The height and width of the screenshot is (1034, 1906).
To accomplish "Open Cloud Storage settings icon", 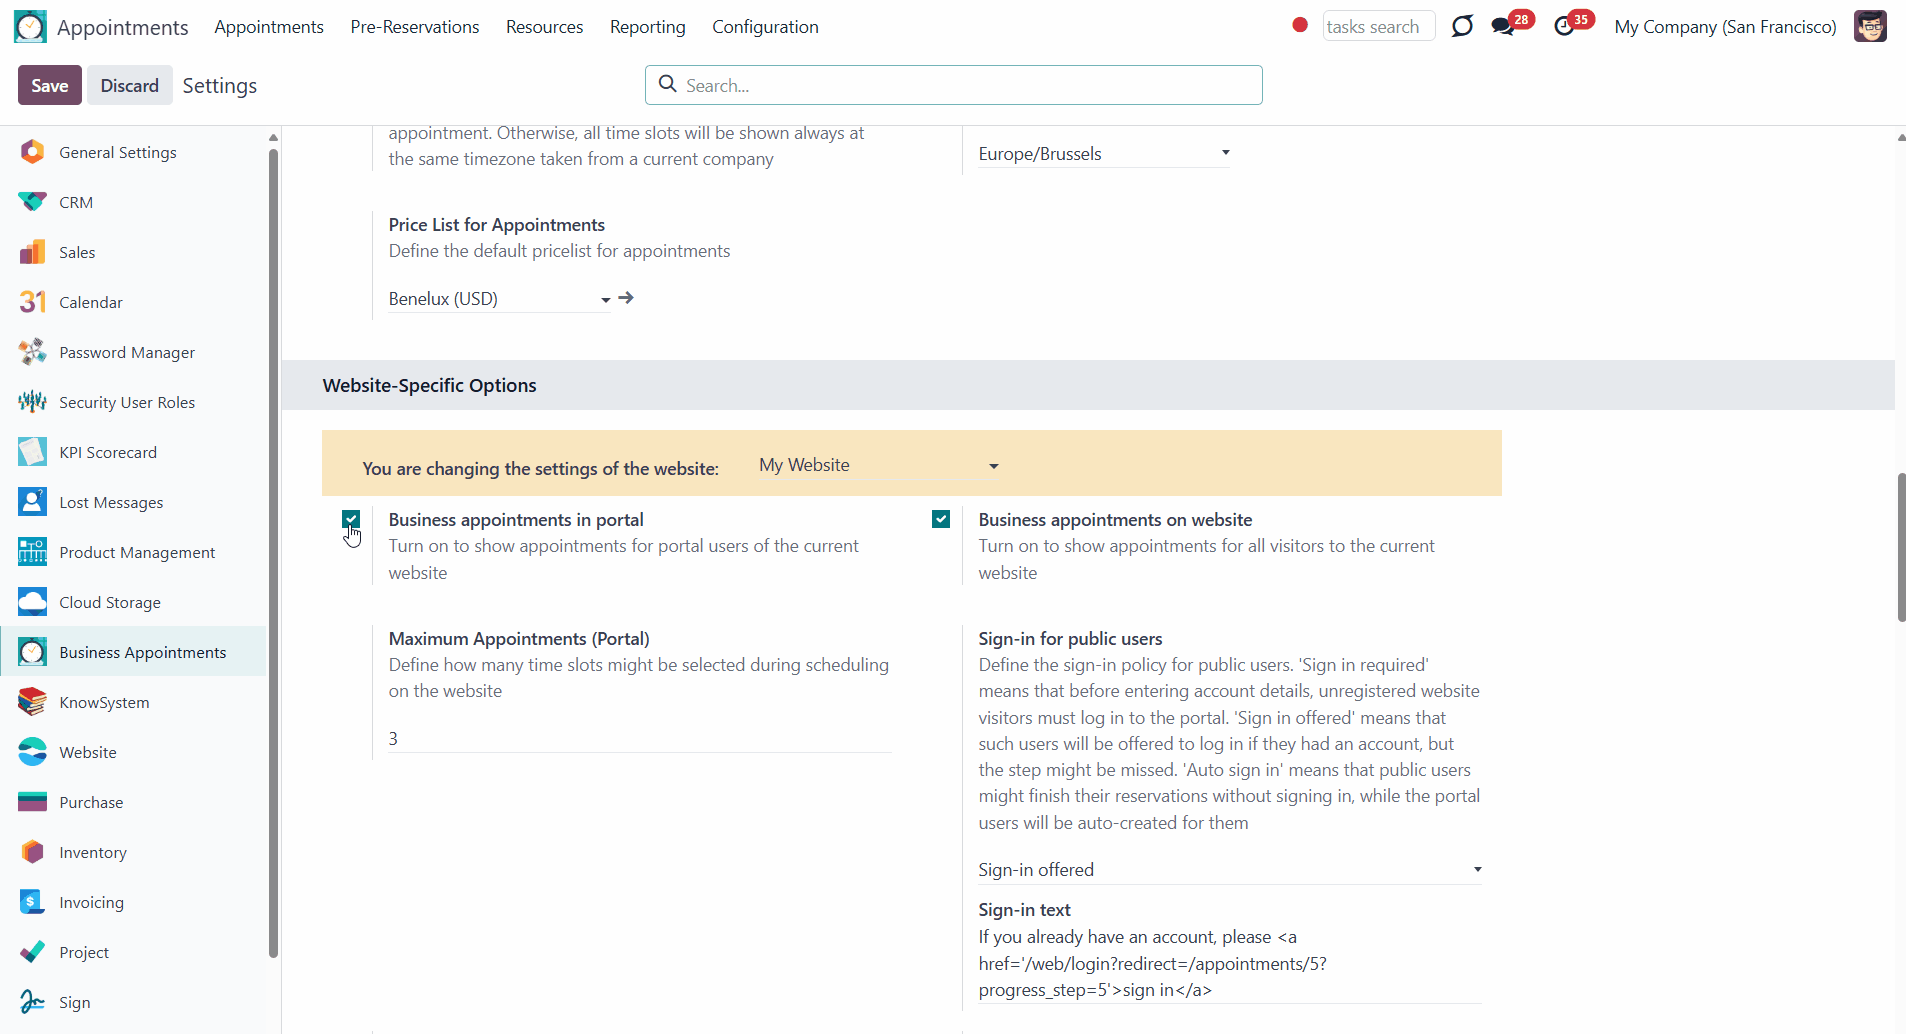I will click(x=32, y=602).
